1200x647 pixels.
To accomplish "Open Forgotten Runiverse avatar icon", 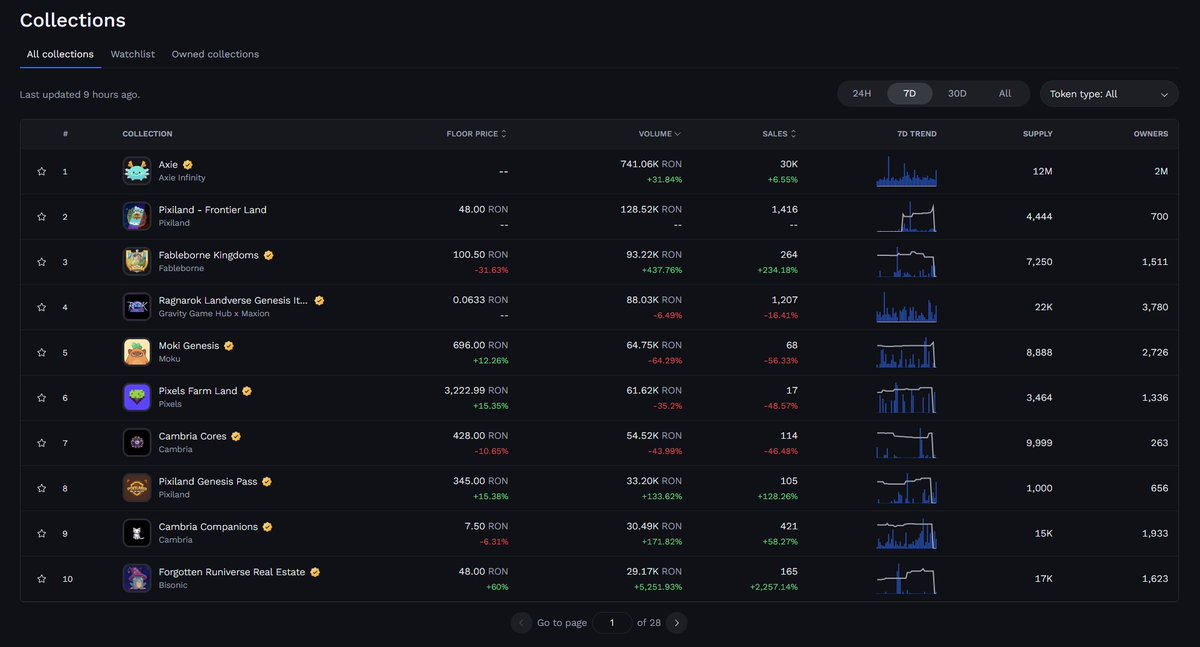I will pos(137,578).
